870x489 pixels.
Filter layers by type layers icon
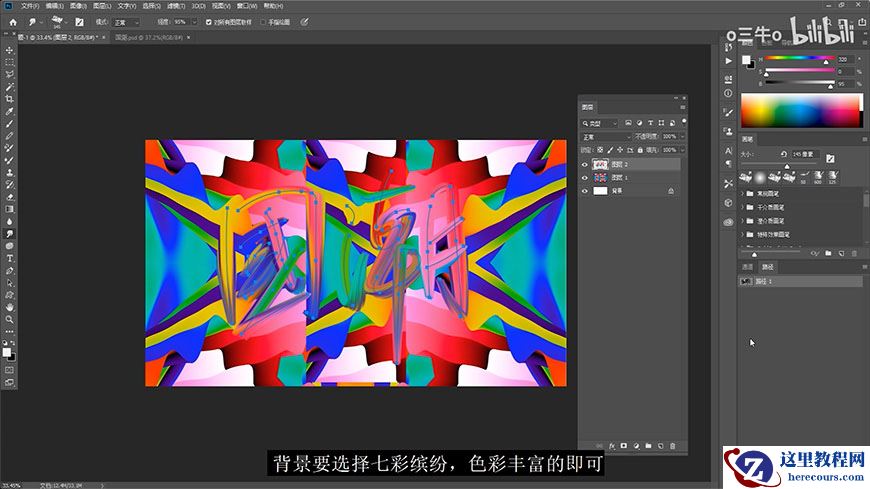[650, 123]
